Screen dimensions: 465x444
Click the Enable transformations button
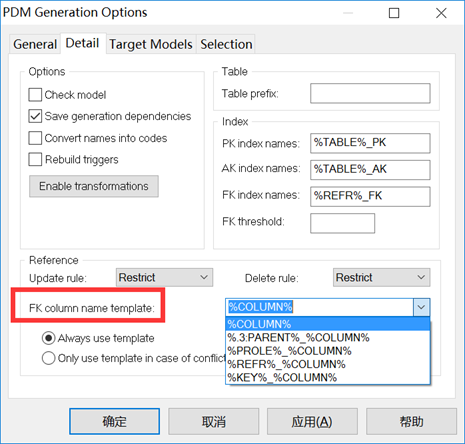tap(94, 186)
